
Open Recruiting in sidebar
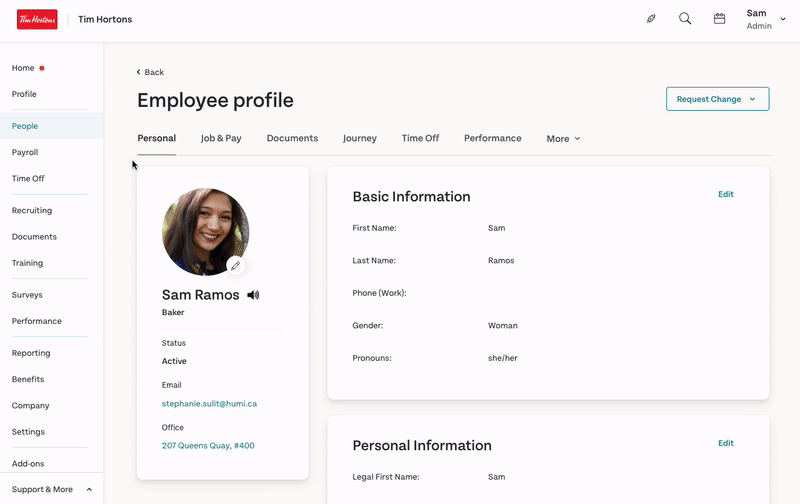(x=32, y=210)
